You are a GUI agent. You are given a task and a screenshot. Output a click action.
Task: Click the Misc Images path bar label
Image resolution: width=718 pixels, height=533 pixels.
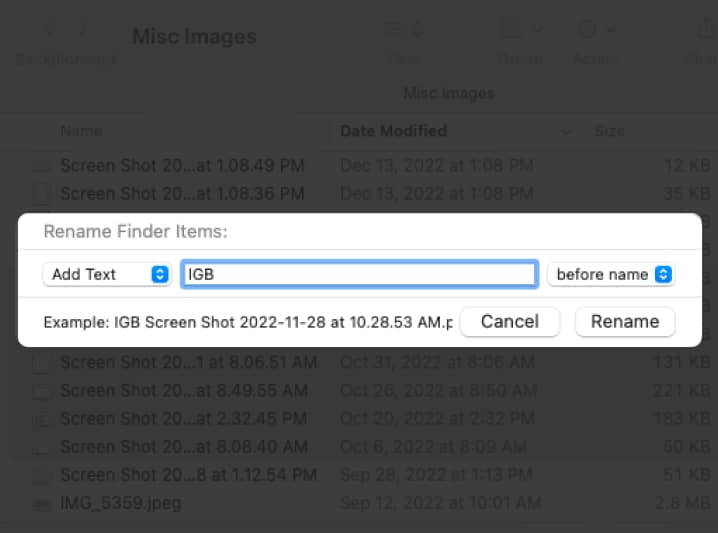click(448, 93)
